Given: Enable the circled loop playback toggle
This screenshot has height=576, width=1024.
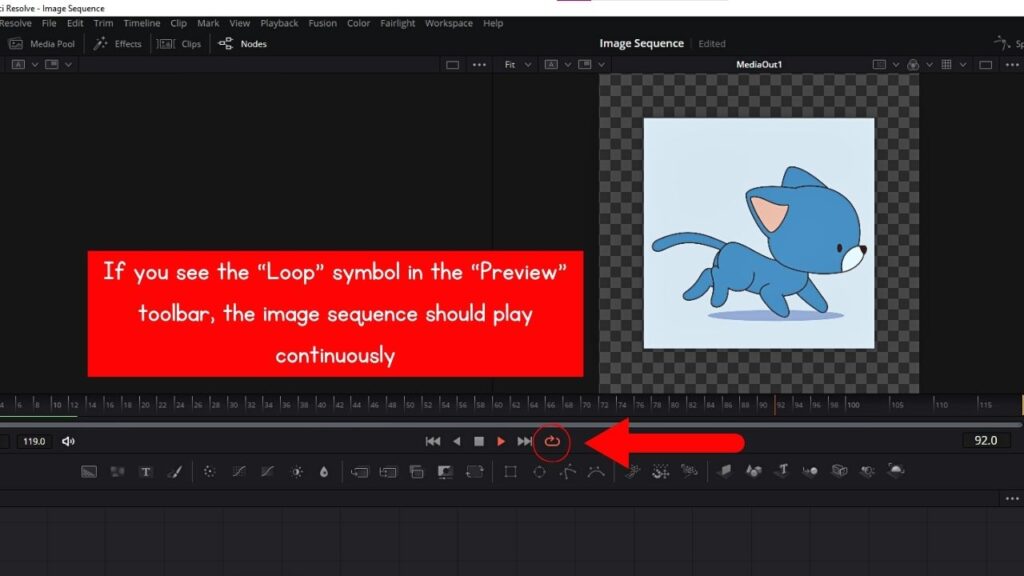Looking at the screenshot, I should tap(551, 440).
